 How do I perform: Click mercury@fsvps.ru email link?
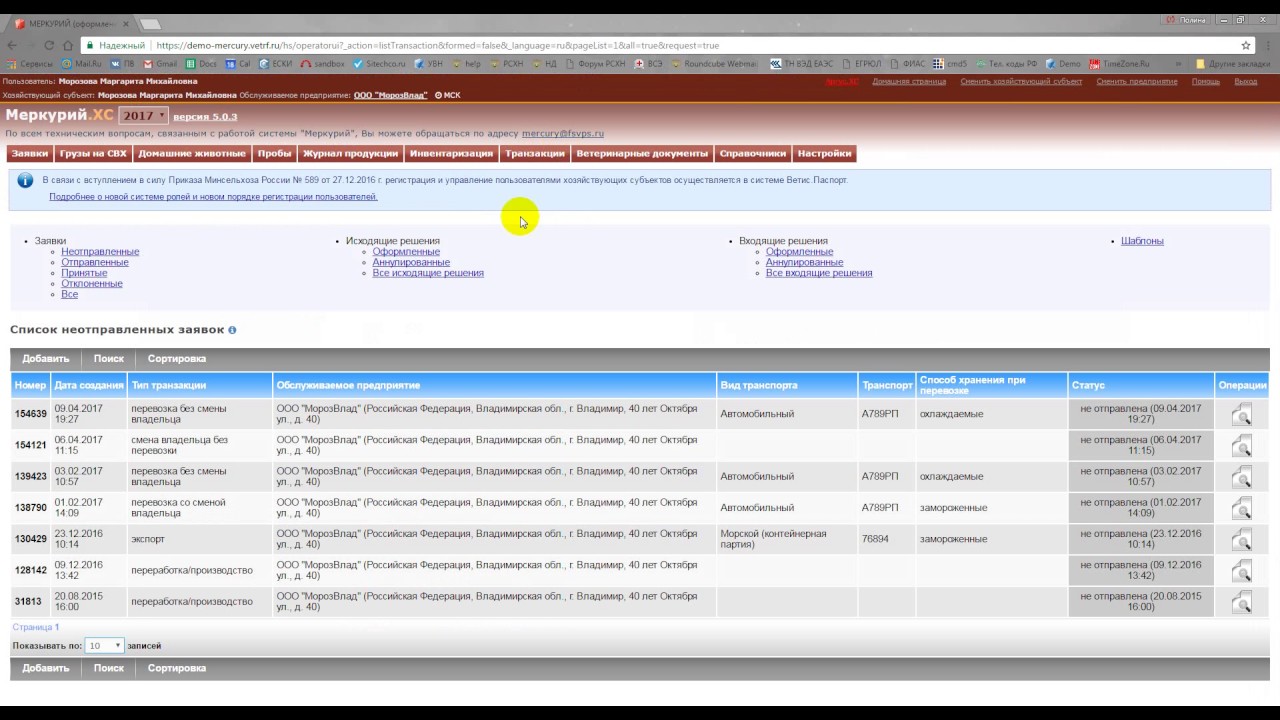coord(563,133)
